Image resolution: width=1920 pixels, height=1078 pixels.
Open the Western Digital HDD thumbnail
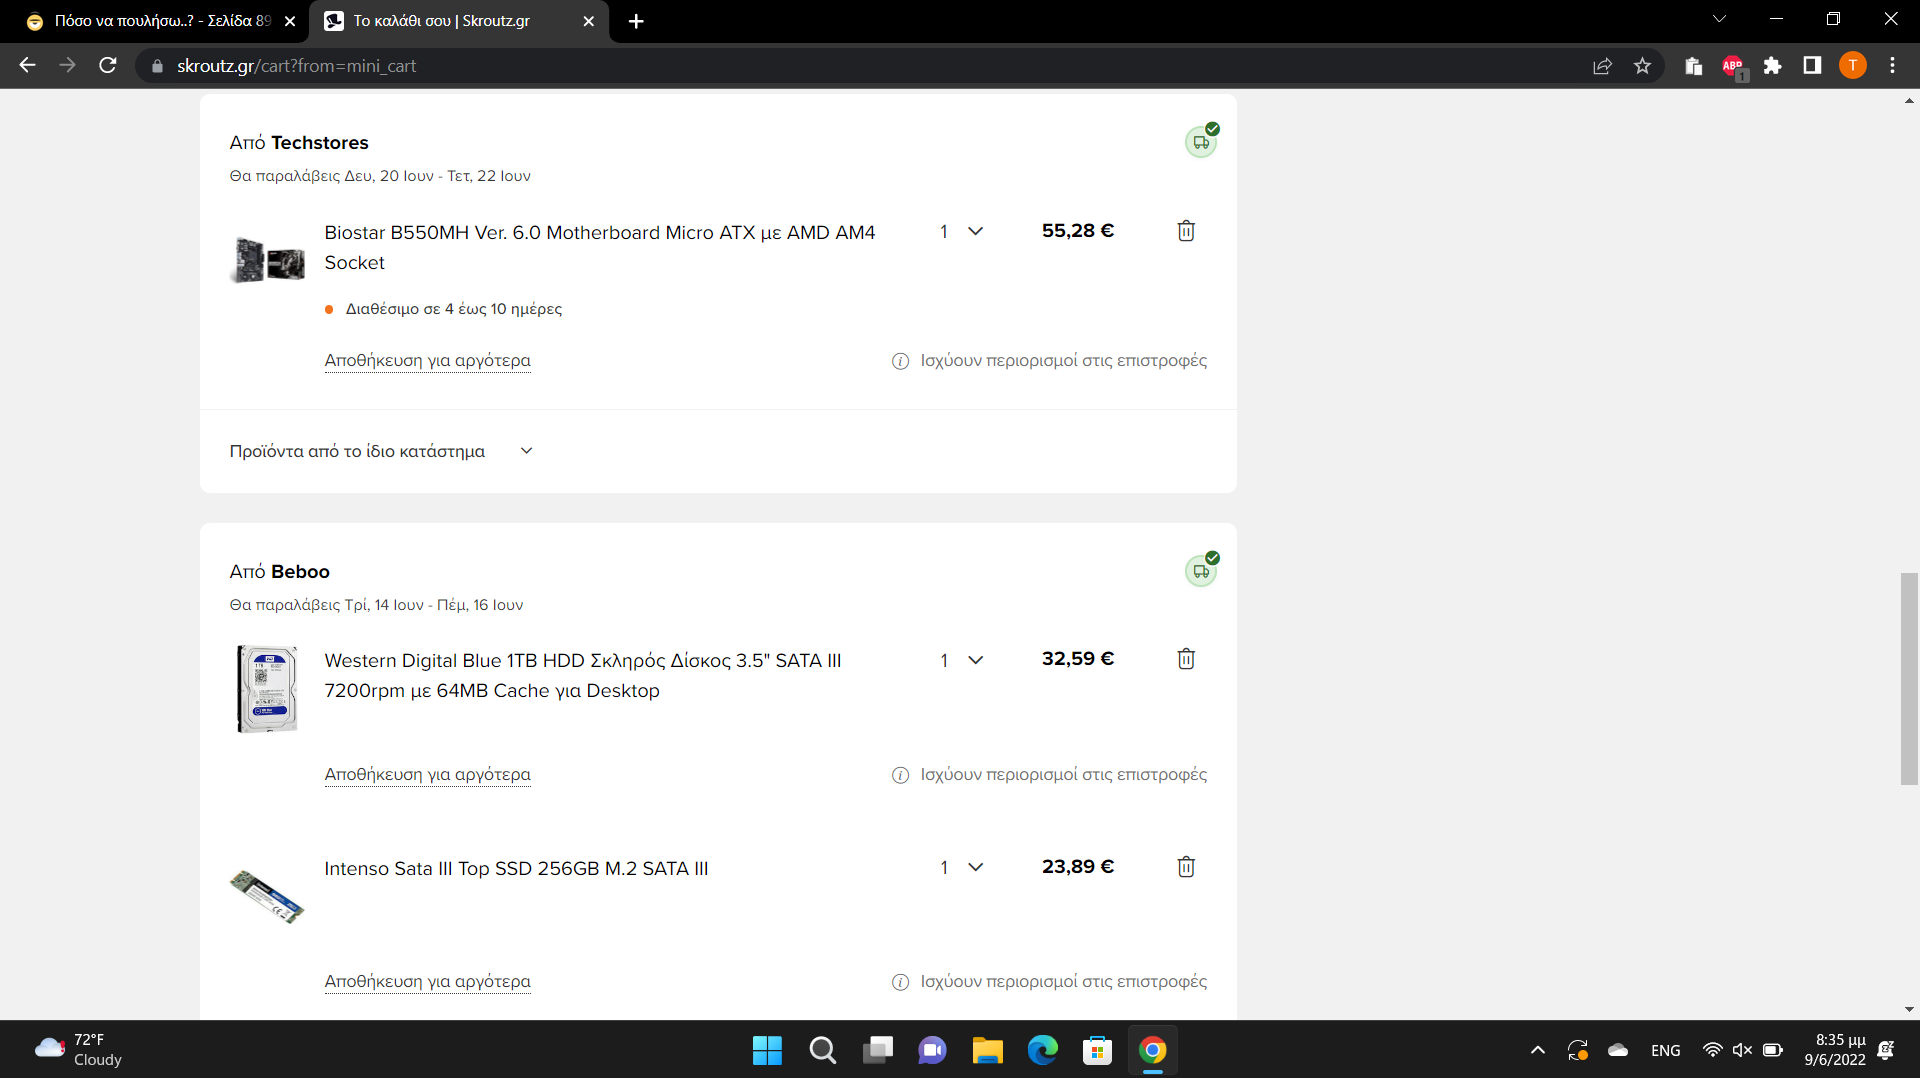click(x=267, y=689)
